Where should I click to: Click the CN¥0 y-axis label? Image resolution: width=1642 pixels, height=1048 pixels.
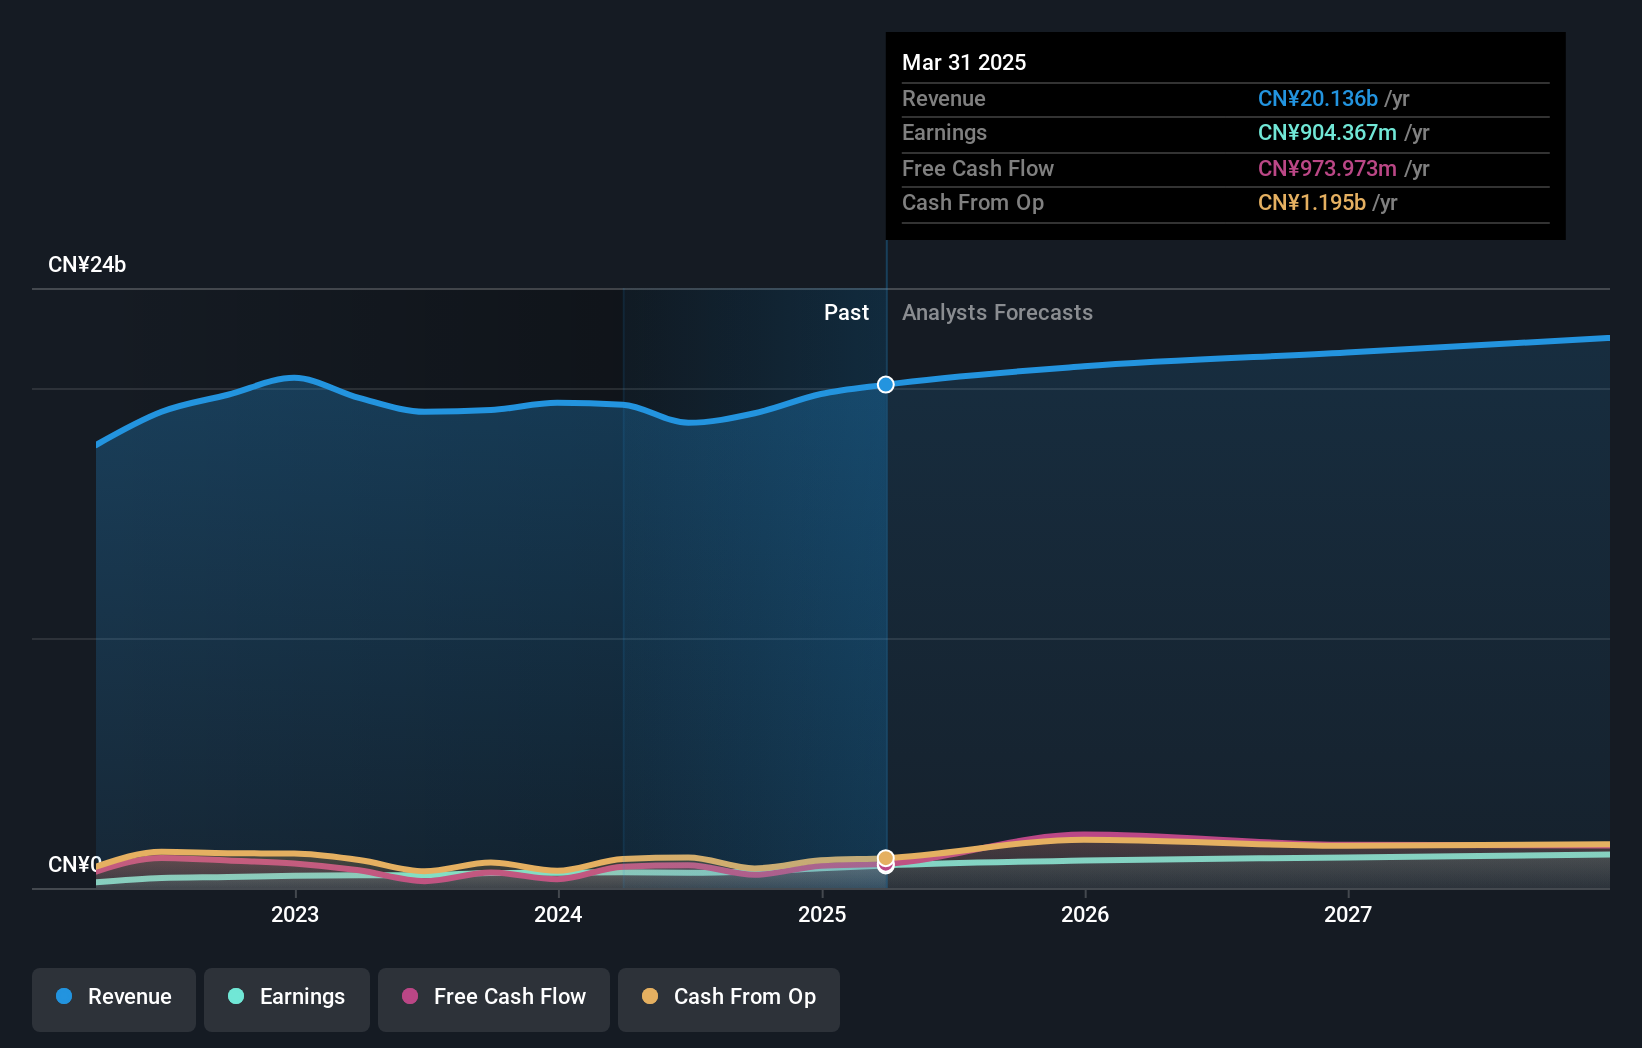pos(75,864)
